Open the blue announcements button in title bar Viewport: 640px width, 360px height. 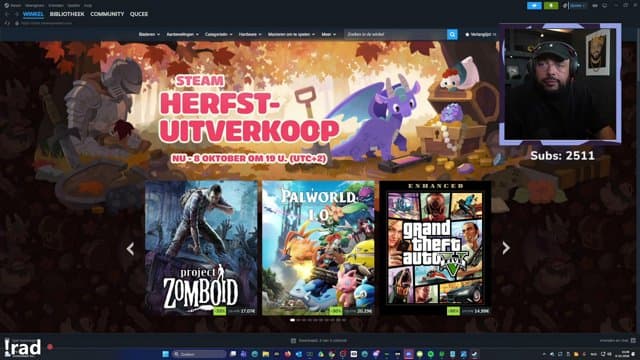pyautogui.click(x=534, y=6)
